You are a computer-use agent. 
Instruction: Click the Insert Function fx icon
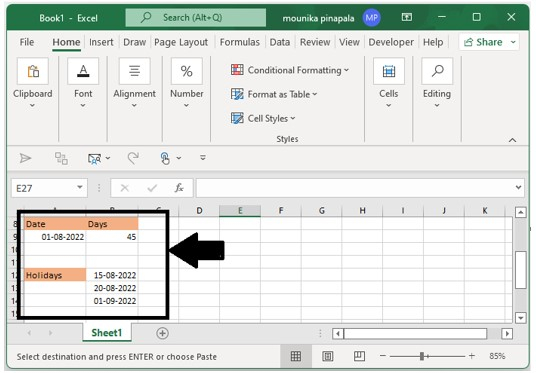click(179, 188)
